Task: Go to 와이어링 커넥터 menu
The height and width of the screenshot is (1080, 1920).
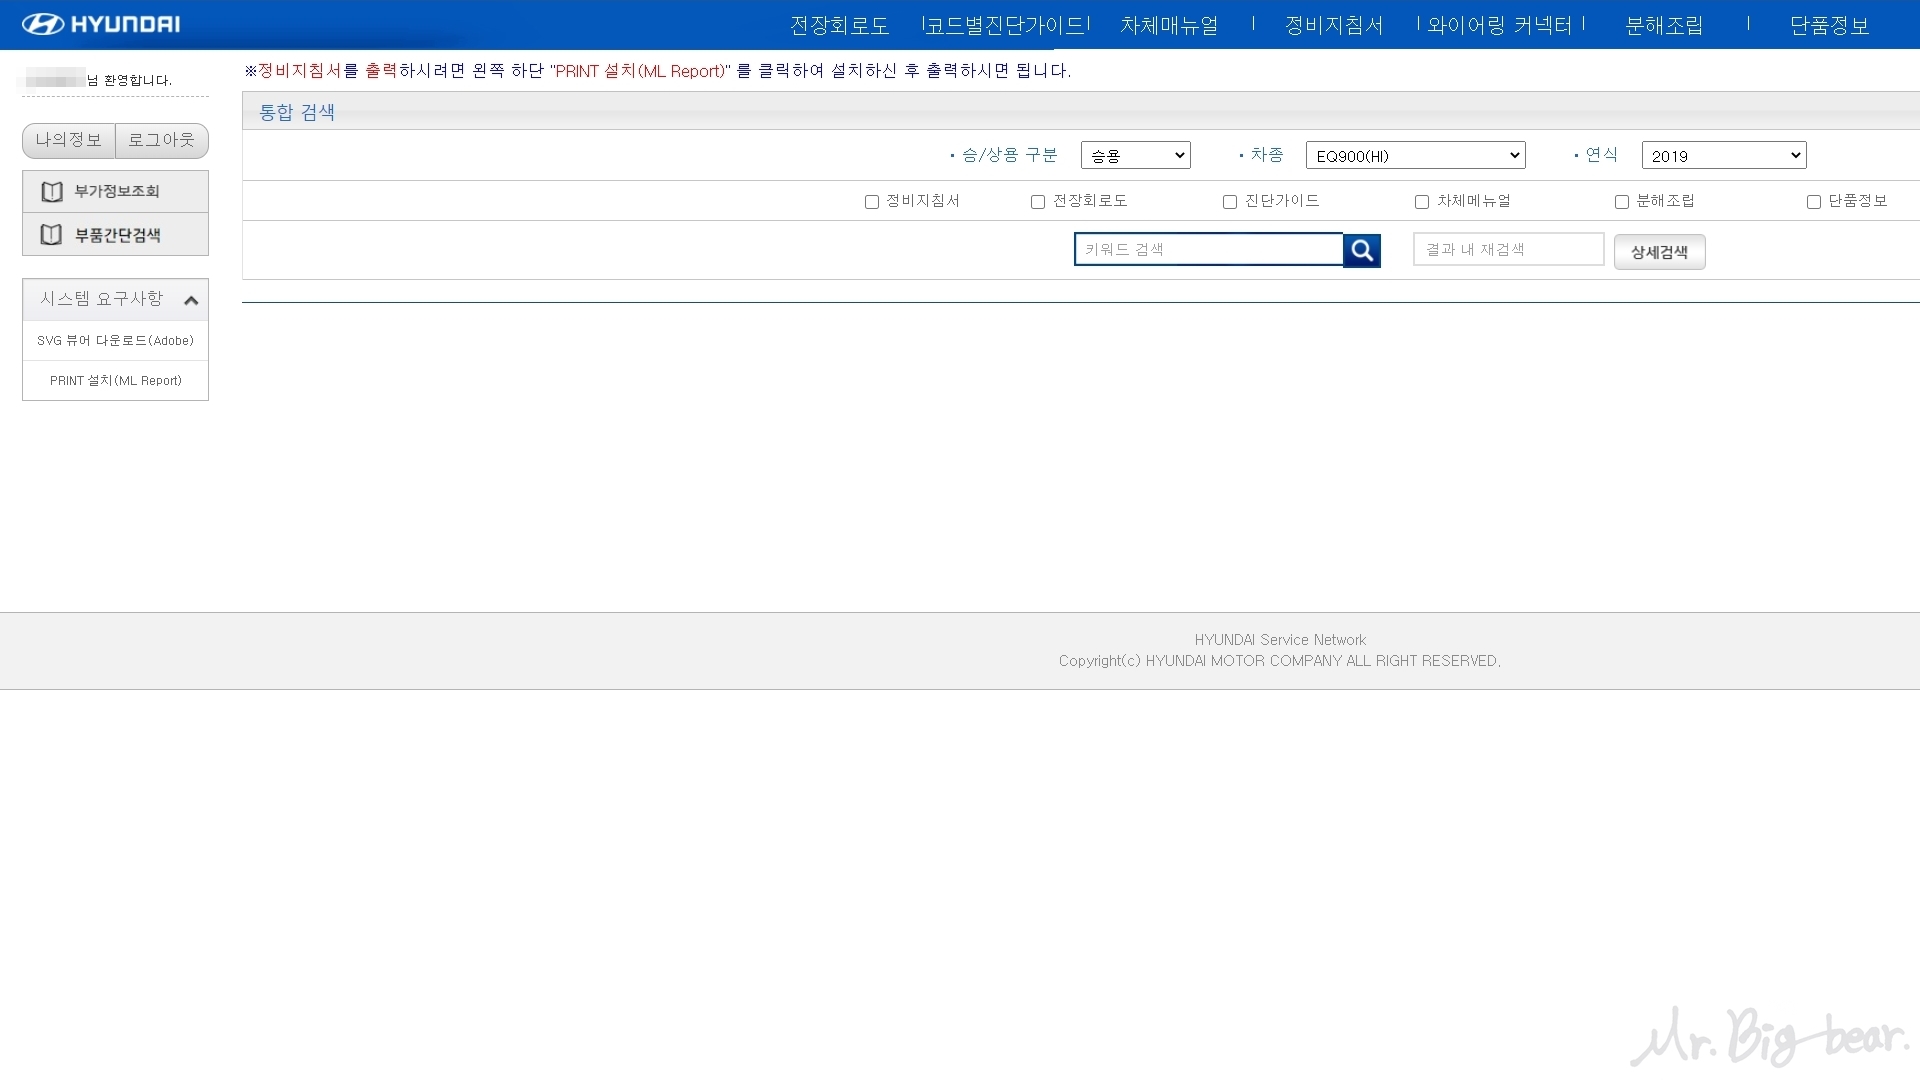Action: pyautogui.click(x=1500, y=25)
